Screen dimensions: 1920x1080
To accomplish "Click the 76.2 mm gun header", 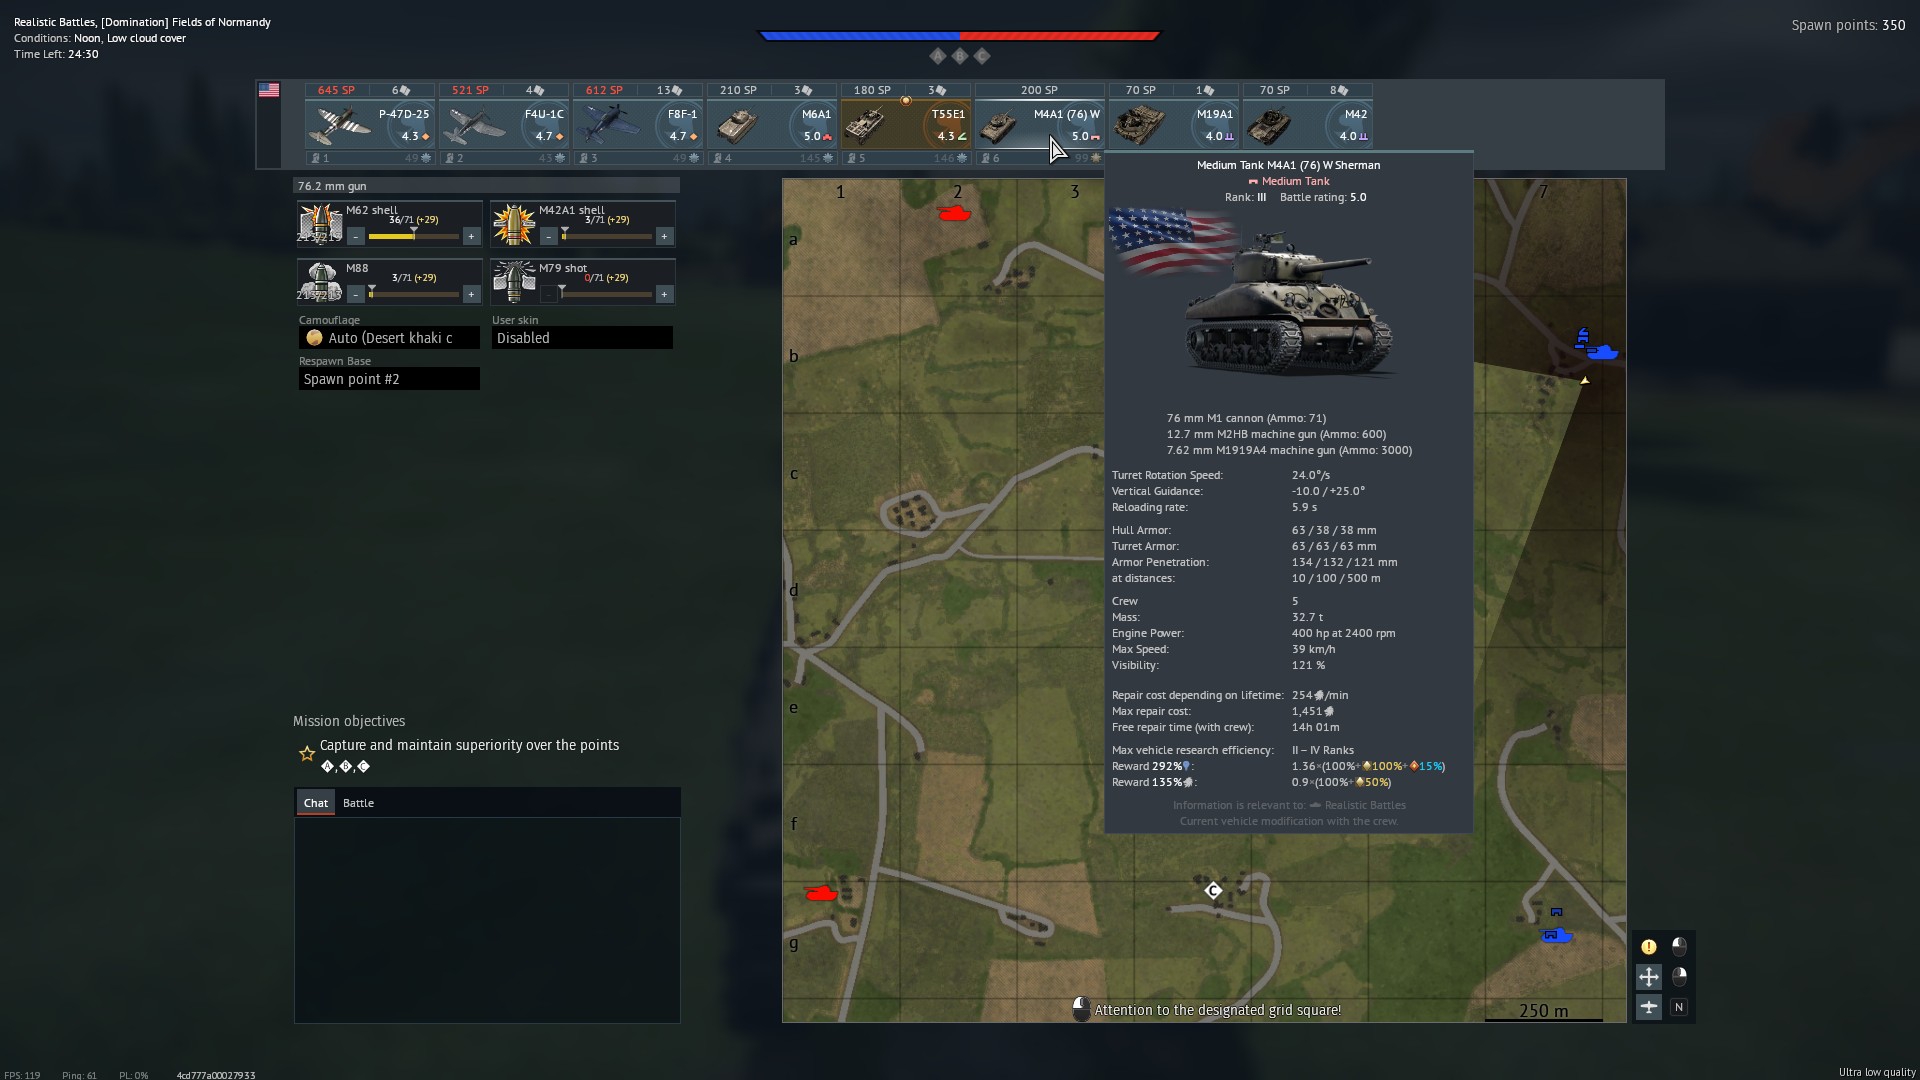I will click(486, 186).
